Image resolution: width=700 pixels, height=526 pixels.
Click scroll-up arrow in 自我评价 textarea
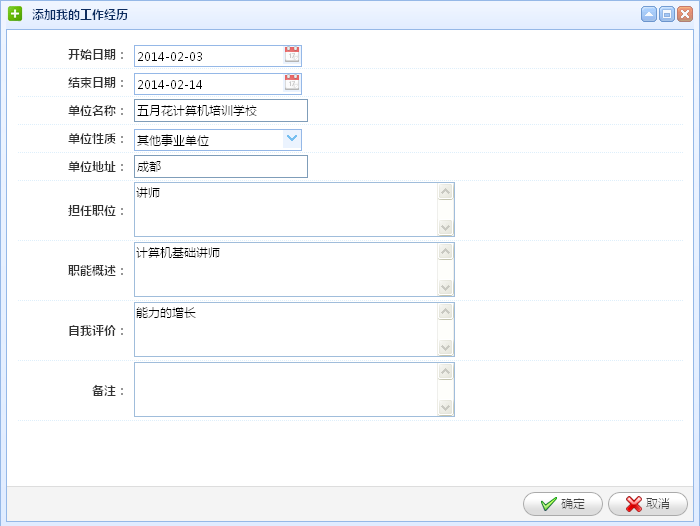[x=445, y=311]
